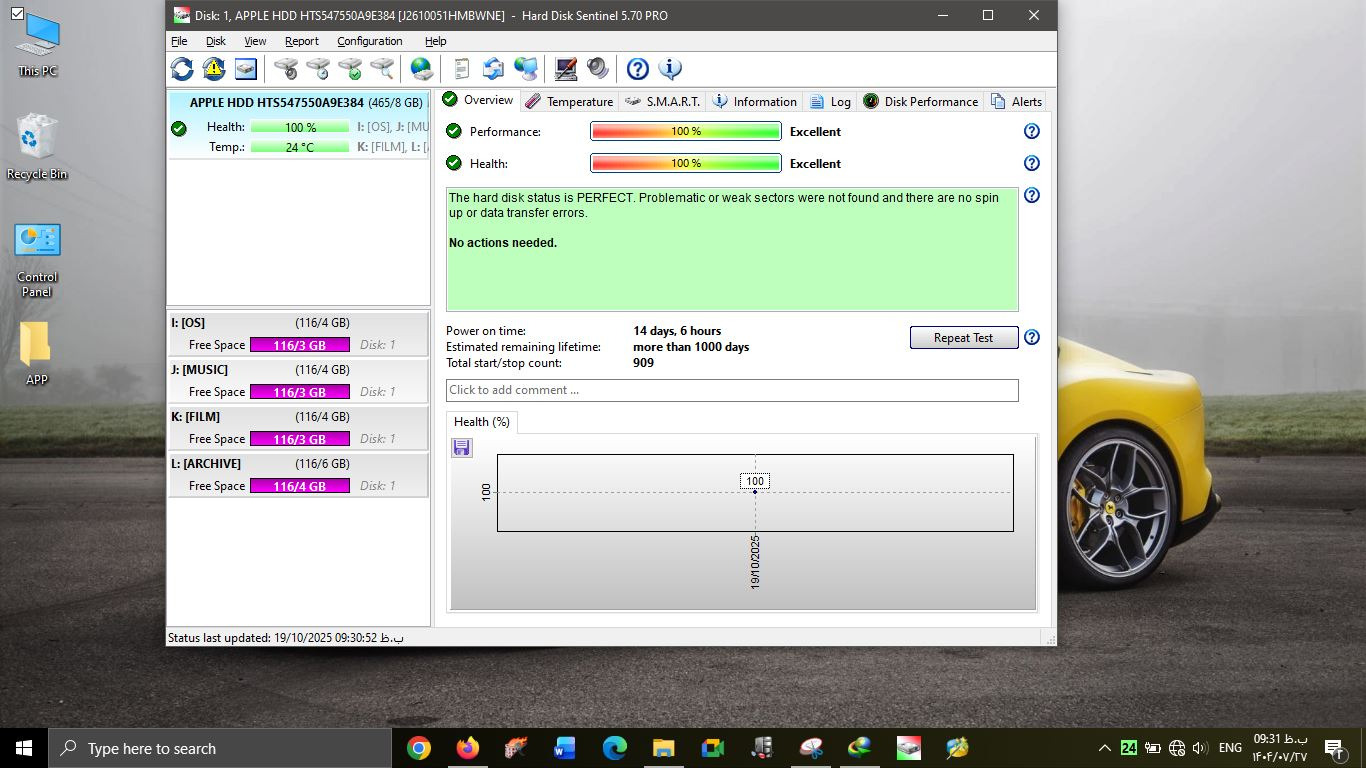This screenshot has width=1366, height=768.
Task: Click the Performance 100% gradient bar
Action: [x=685, y=131]
